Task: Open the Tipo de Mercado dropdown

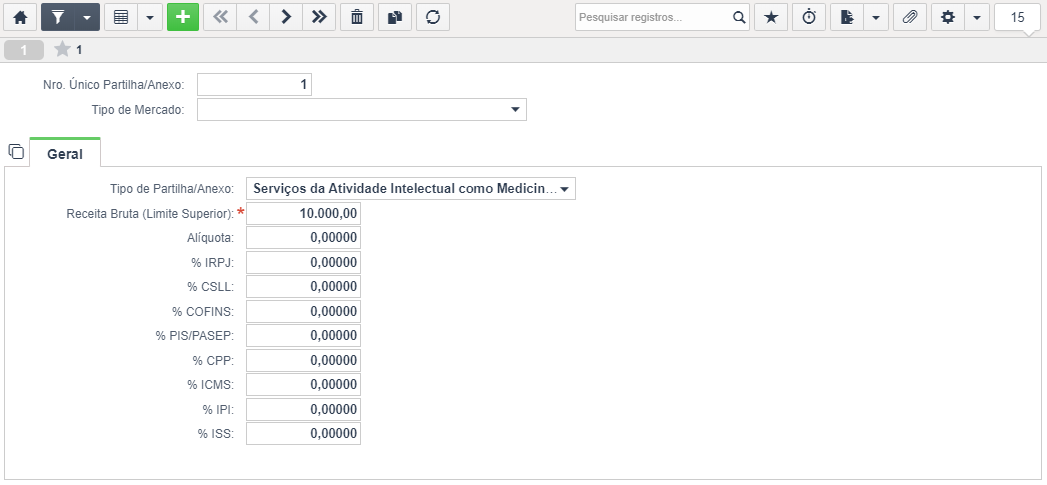Action: coord(362,110)
